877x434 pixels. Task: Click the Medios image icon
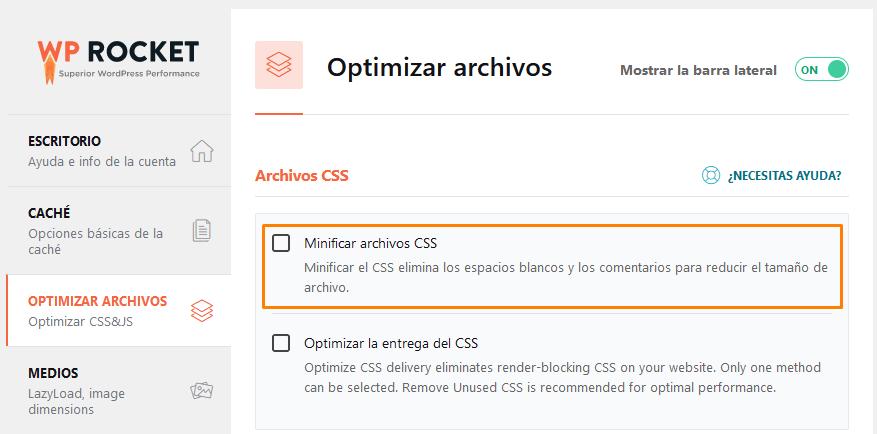coord(202,390)
